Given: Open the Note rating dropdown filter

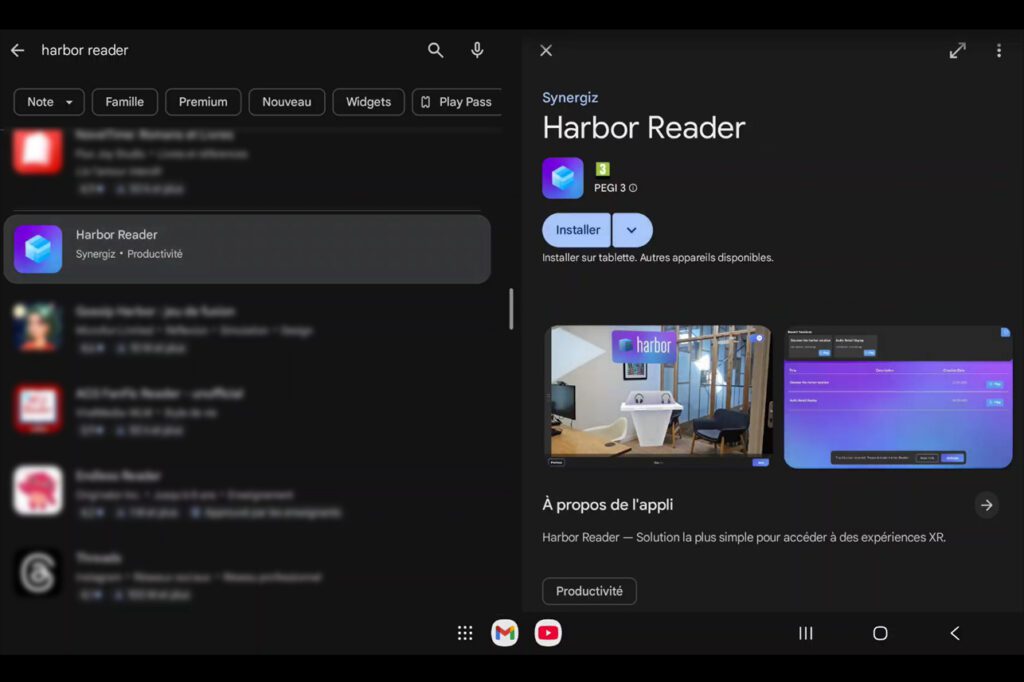Looking at the screenshot, I should pyautogui.click(x=49, y=102).
